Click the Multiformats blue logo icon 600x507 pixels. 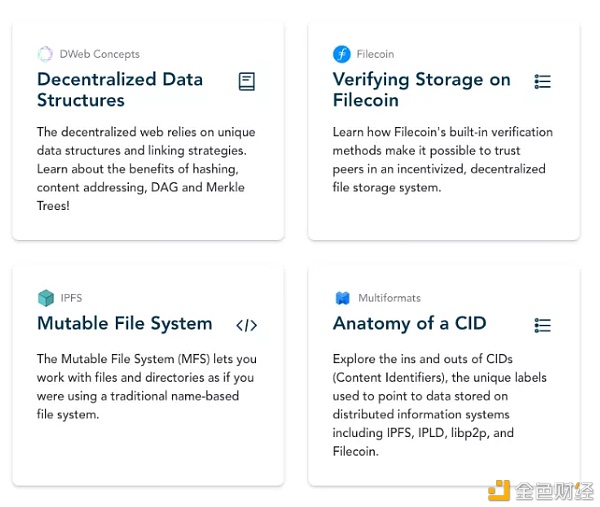coord(342,298)
